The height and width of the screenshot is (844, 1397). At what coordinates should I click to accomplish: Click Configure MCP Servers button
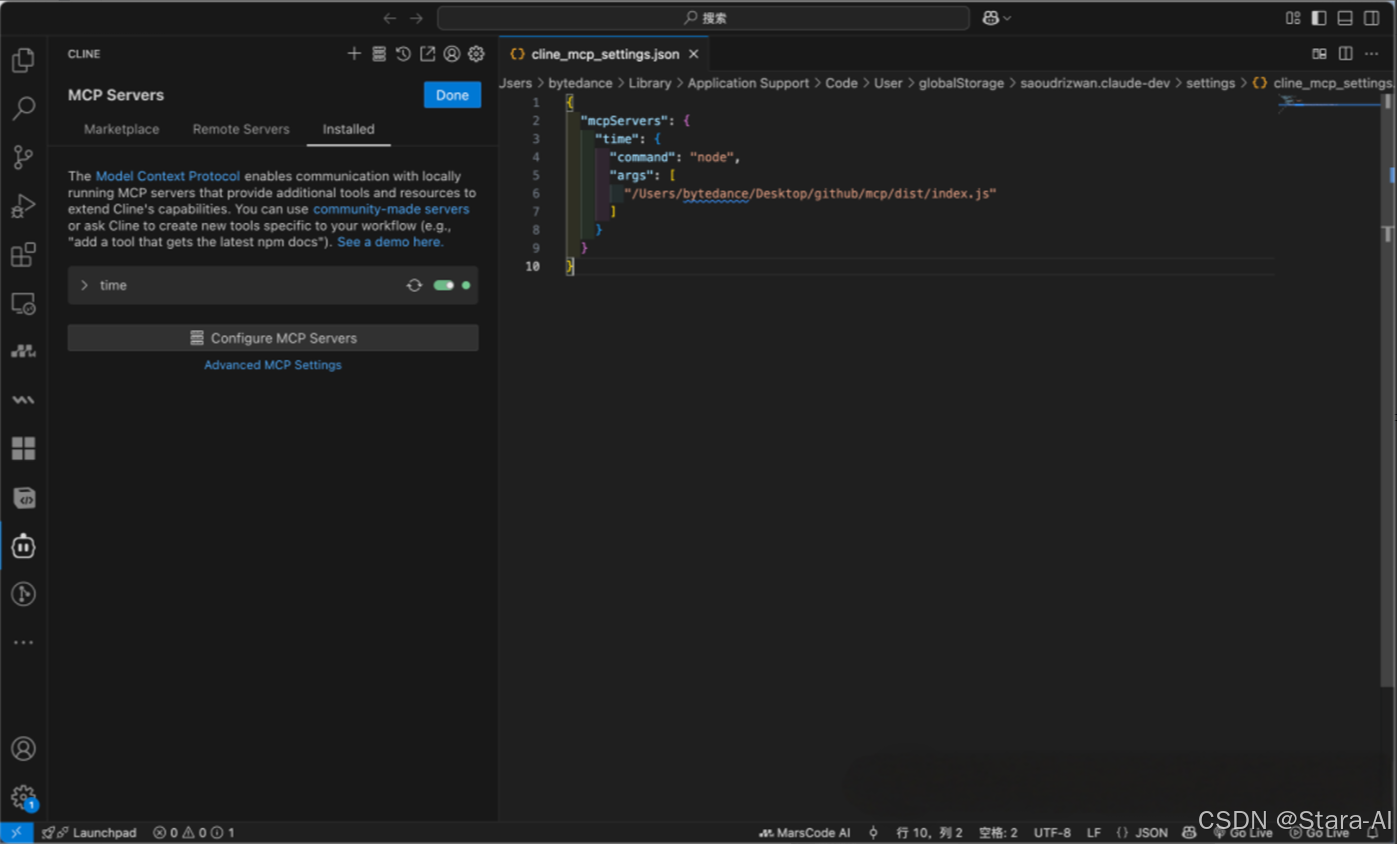(x=273, y=338)
